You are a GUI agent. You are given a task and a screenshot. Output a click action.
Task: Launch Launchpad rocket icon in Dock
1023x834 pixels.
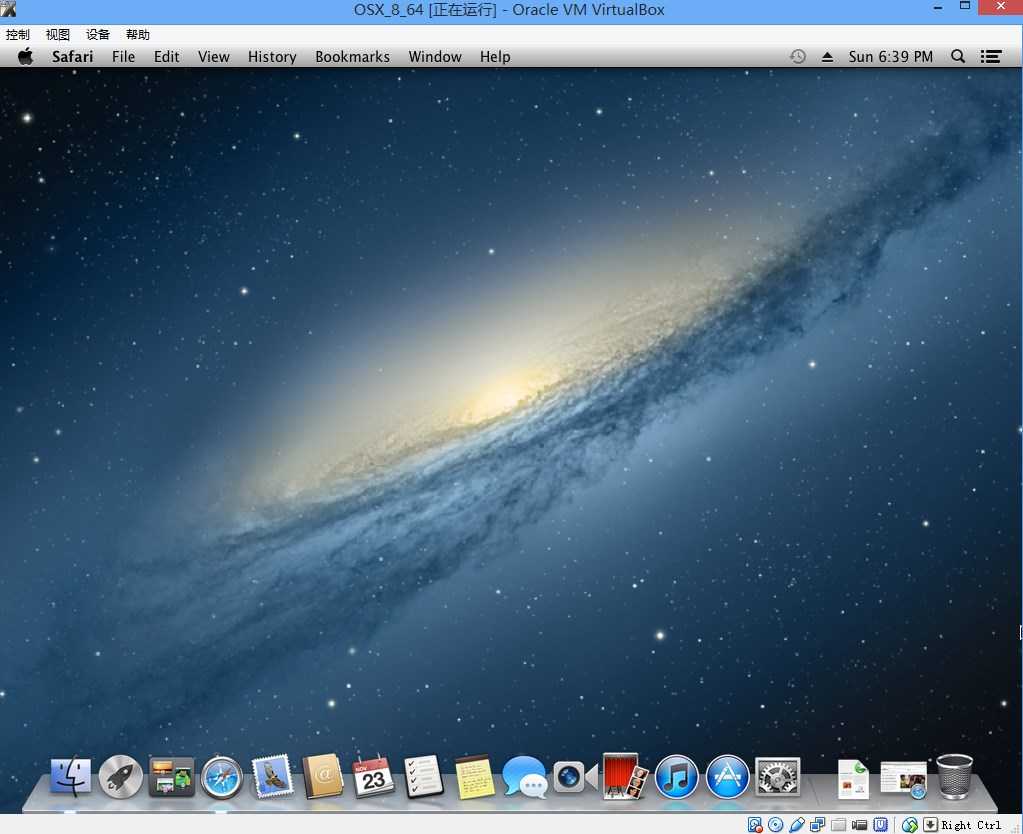121,777
